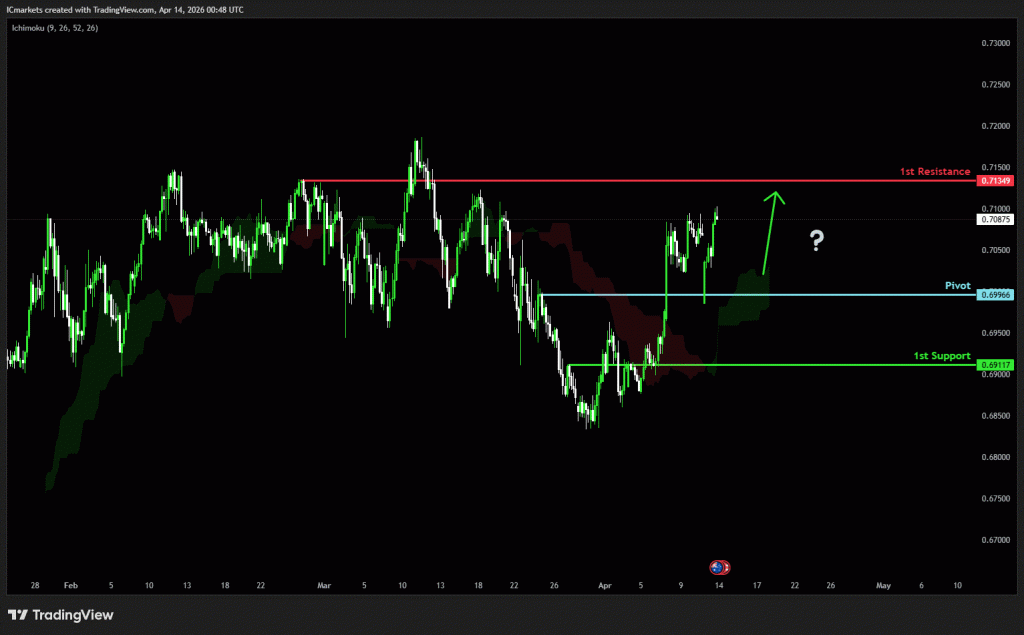Viewport: 1024px width, 635px height.
Task: Click the current price 0.70875 label
Action: point(996,219)
